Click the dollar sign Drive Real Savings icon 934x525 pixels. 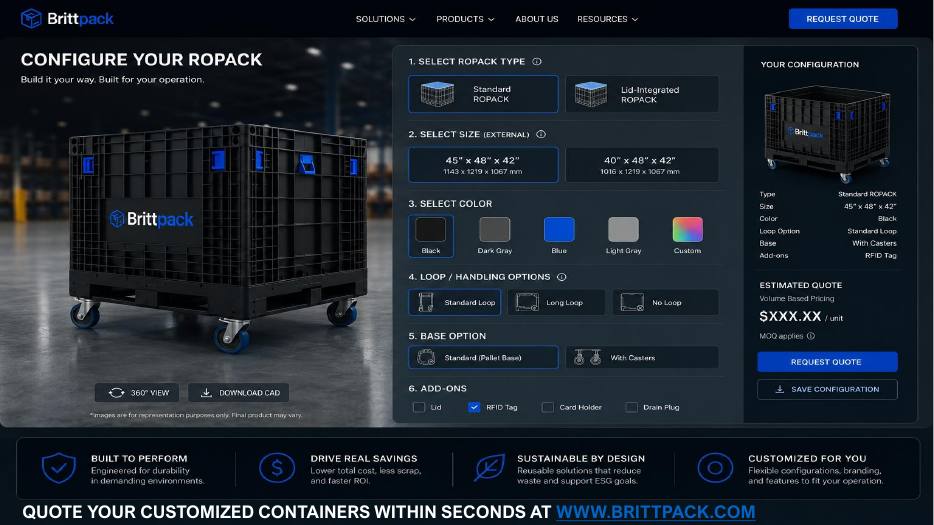pyautogui.click(x=277, y=468)
